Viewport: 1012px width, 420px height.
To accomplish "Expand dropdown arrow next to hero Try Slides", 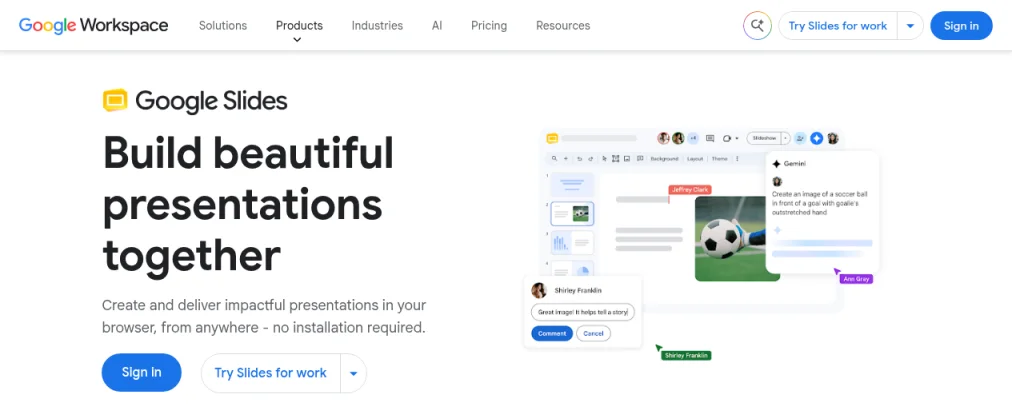I will (354, 373).
